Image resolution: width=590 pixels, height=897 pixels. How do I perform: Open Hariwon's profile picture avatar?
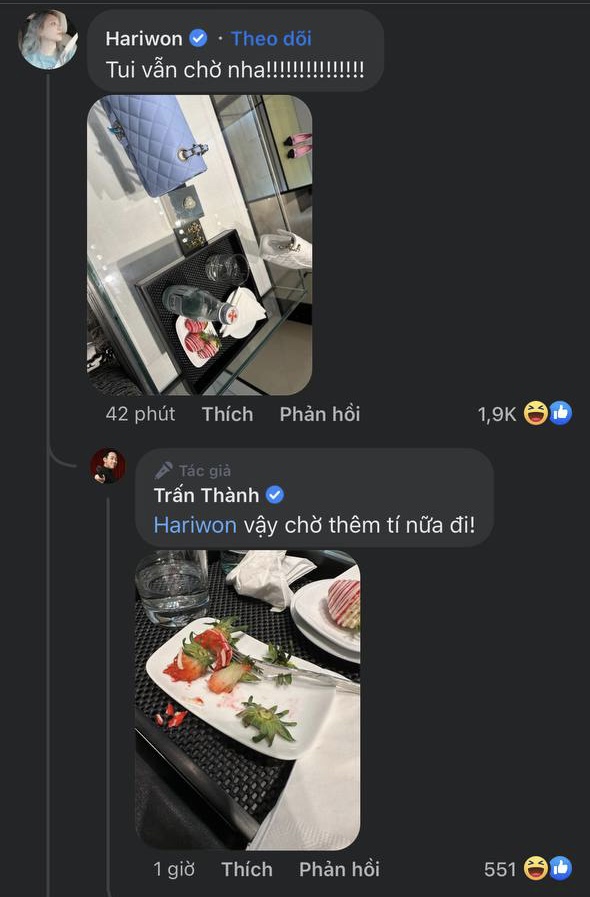coord(47,39)
